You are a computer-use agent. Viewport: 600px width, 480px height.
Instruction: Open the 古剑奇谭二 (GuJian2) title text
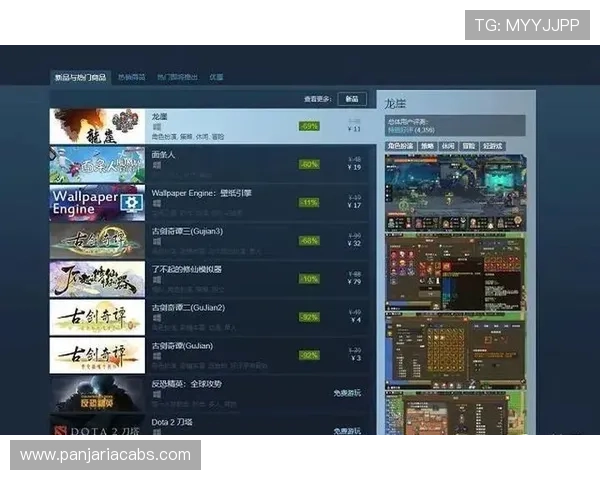click(x=188, y=307)
